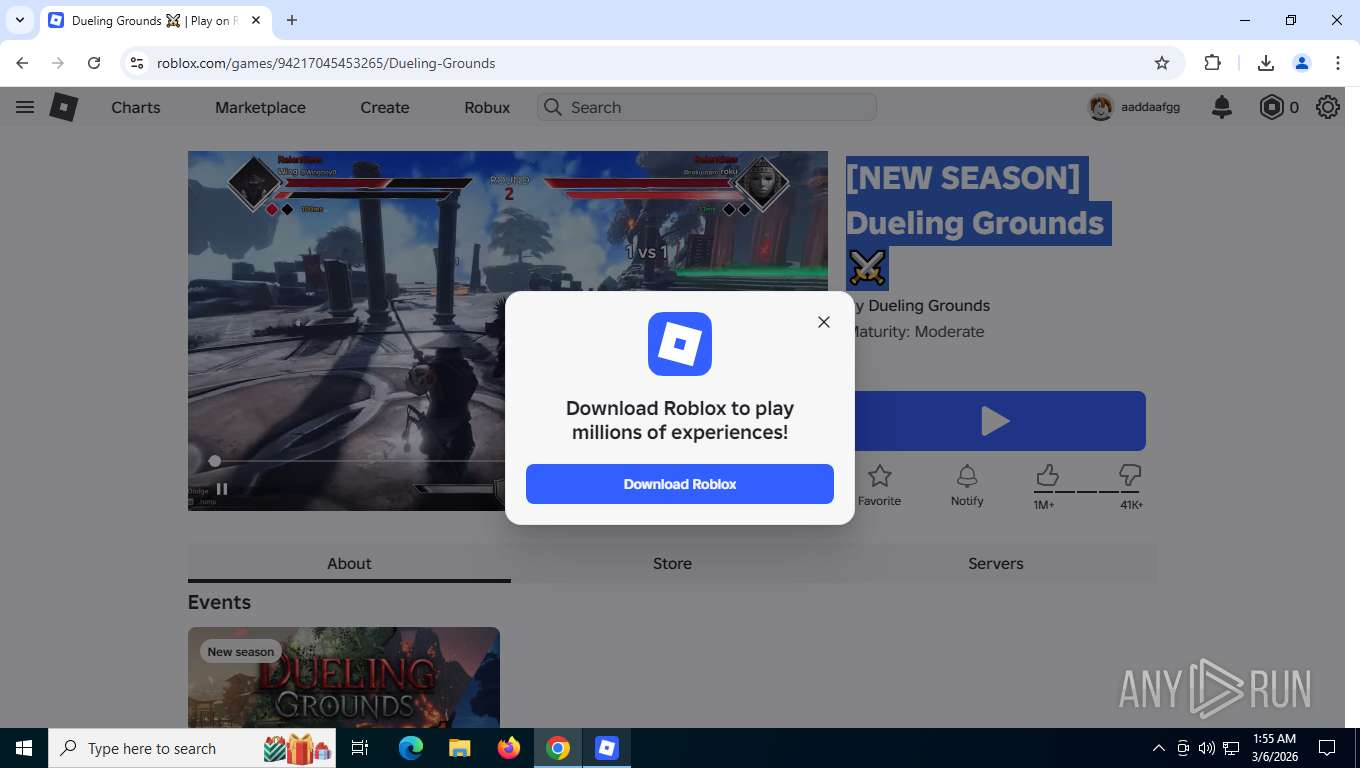Start the game with the play button
Image resolution: width=1360 pixels, height=768 pixels.
tap(995, 421)
